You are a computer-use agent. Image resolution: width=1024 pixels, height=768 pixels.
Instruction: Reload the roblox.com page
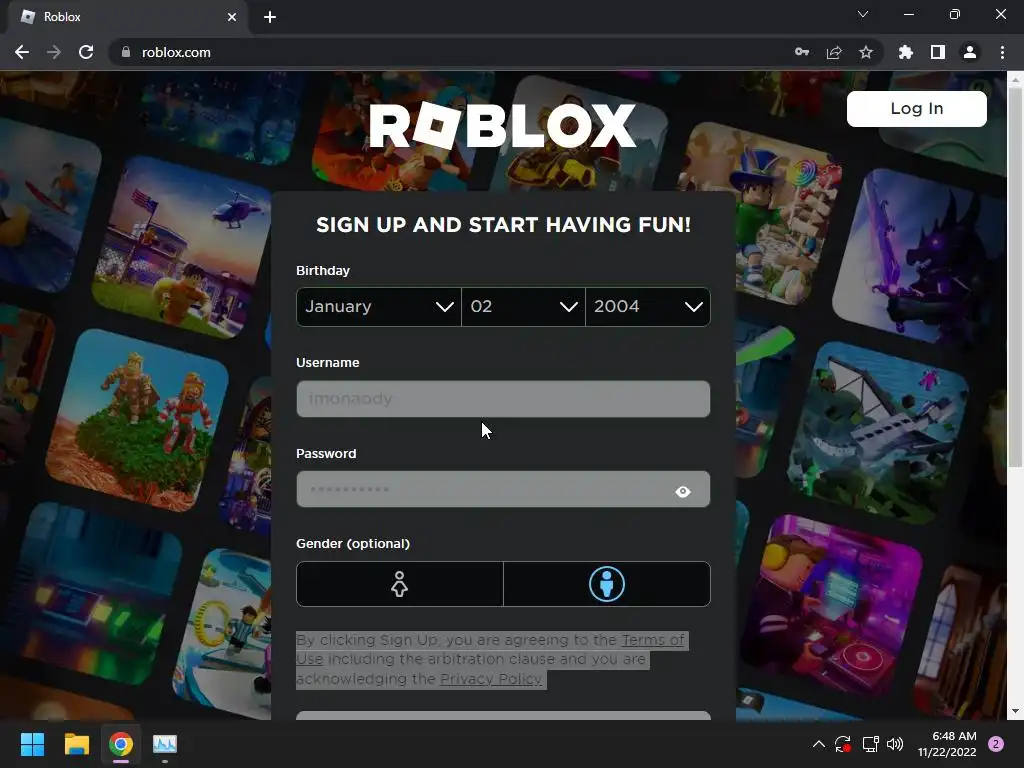tap(86, 52)
